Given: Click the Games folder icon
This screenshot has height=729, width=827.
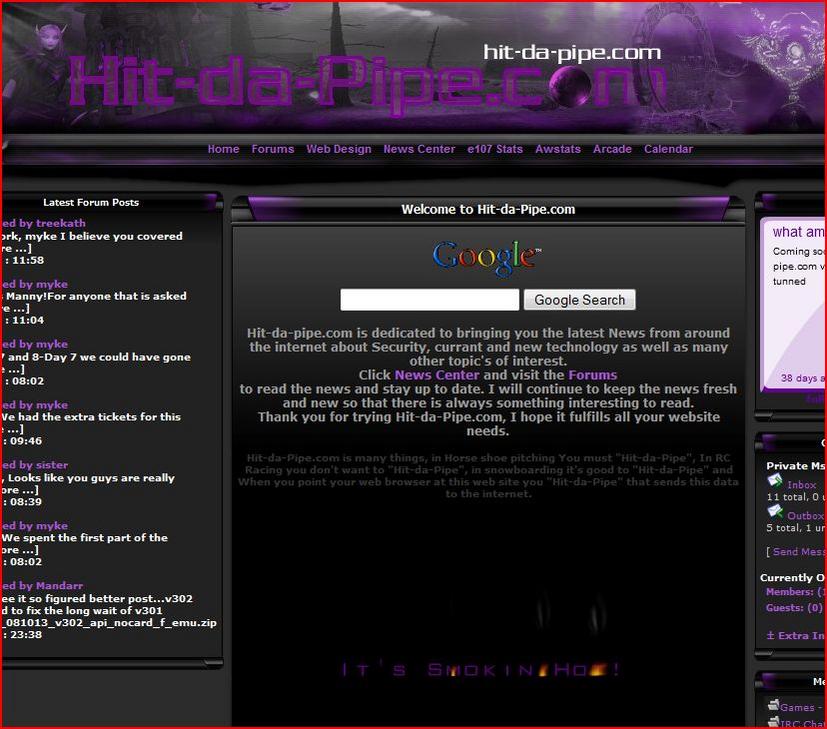Looking at the screenshot, I should tap(773, 706).
